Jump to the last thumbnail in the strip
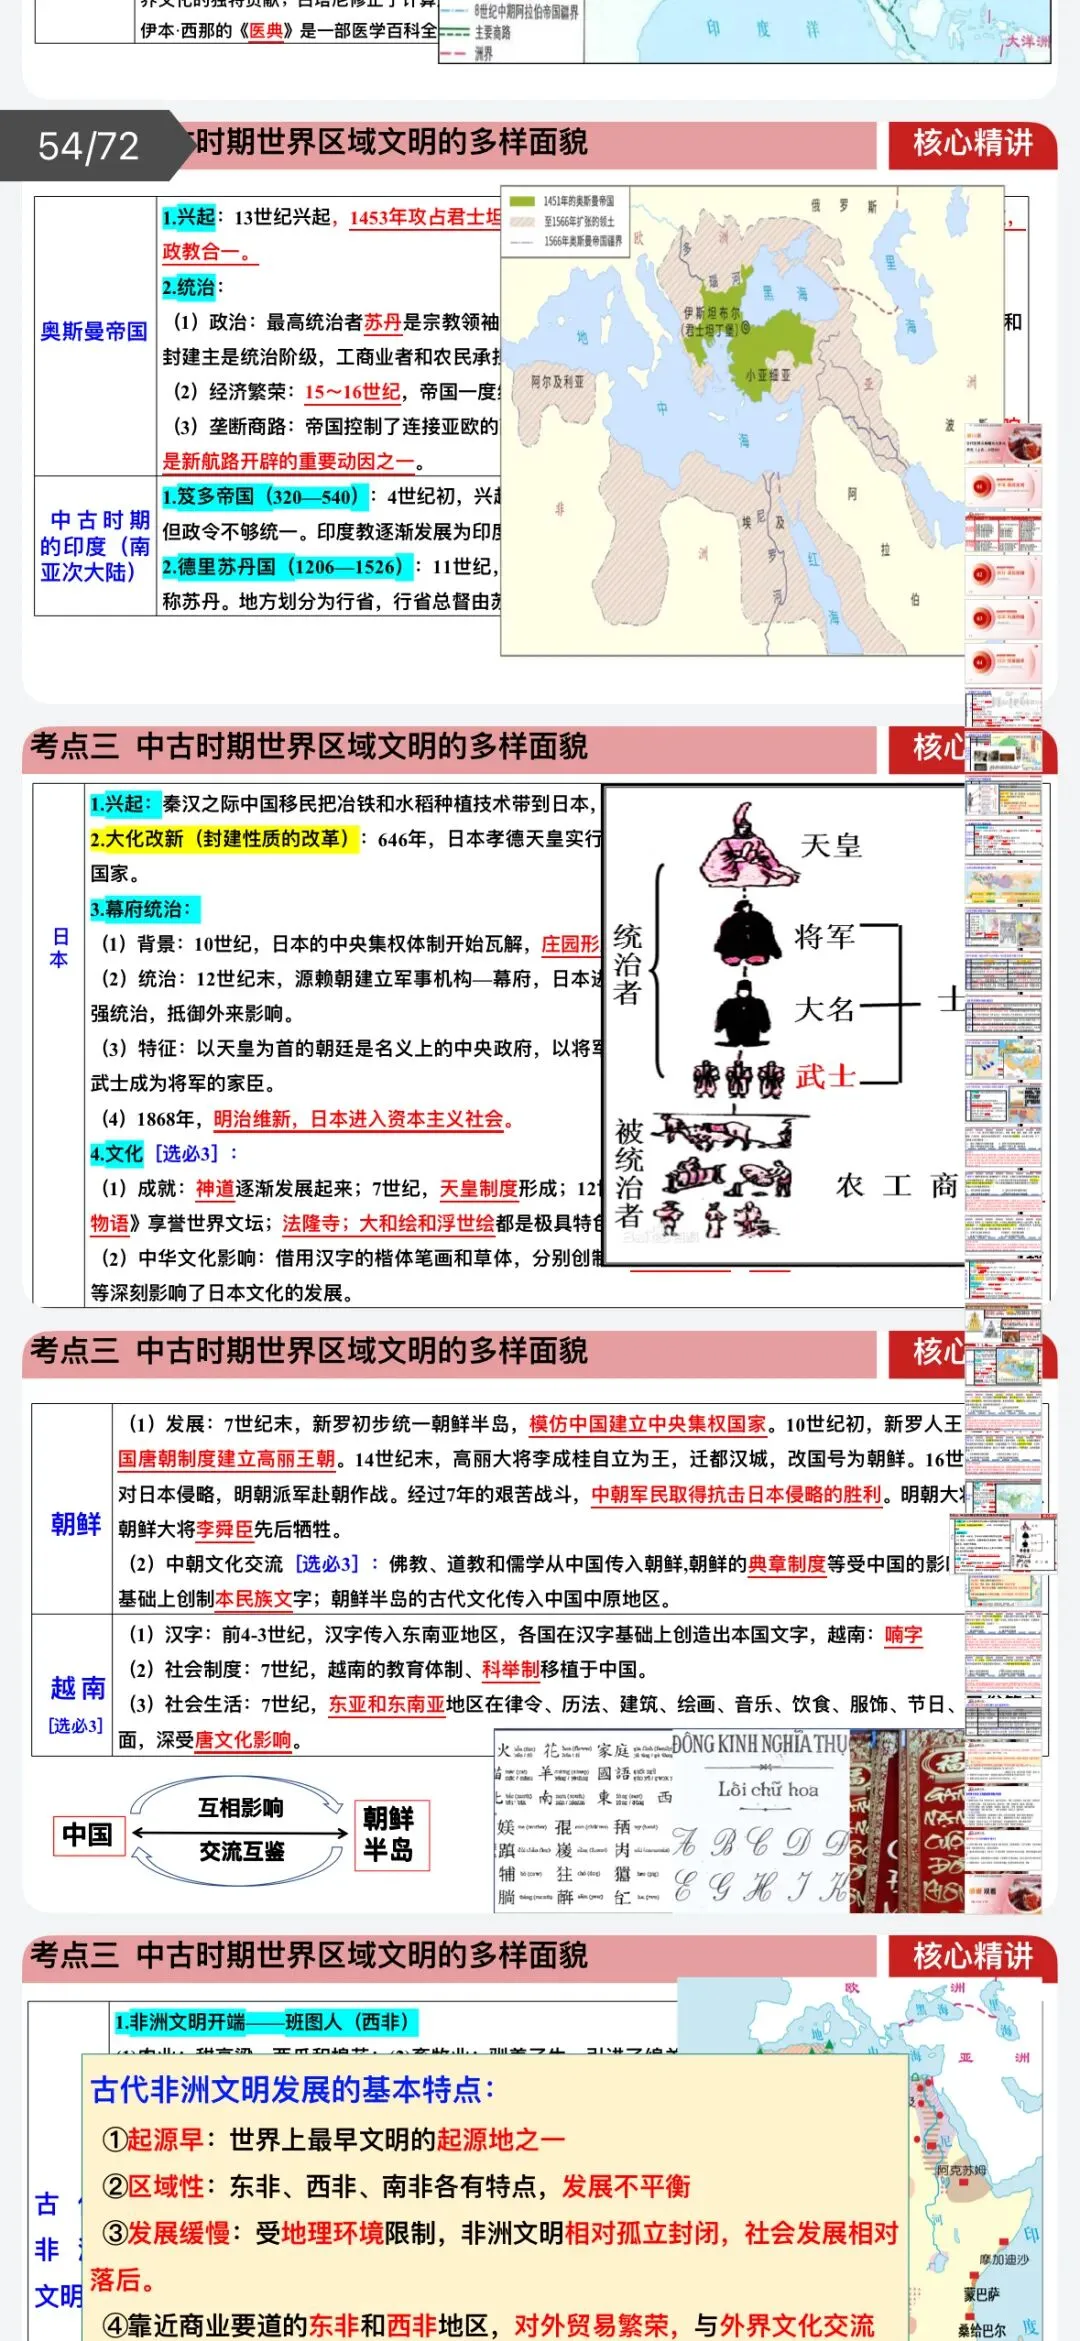This screenshot has height=2341, width=1080. pyautogui.click(x=1004, y=1893)
